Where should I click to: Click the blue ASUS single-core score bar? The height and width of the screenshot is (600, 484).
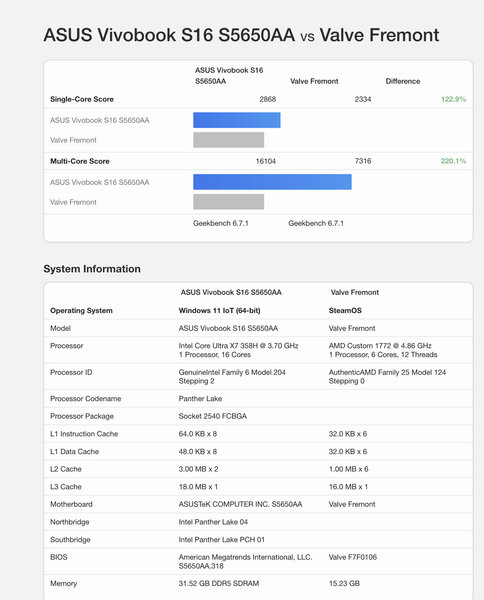point(237,120)
